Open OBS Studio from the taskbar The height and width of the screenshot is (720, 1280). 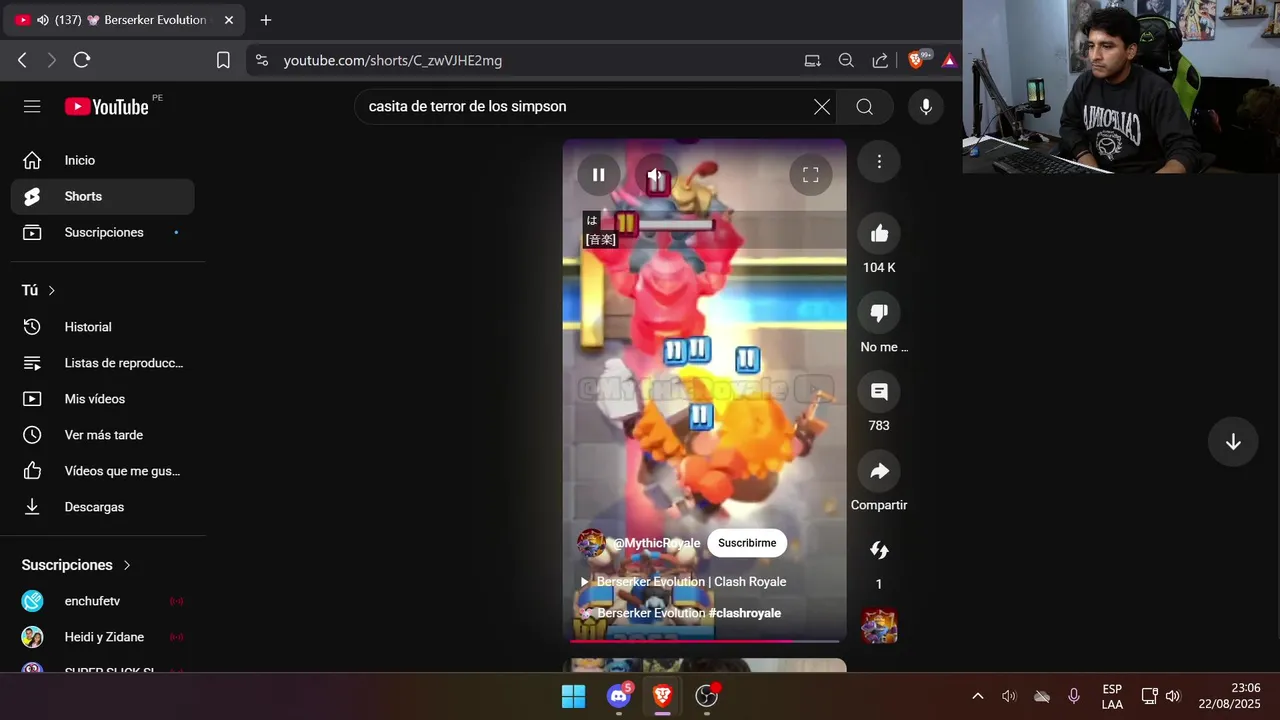click(x=707, y=696)
